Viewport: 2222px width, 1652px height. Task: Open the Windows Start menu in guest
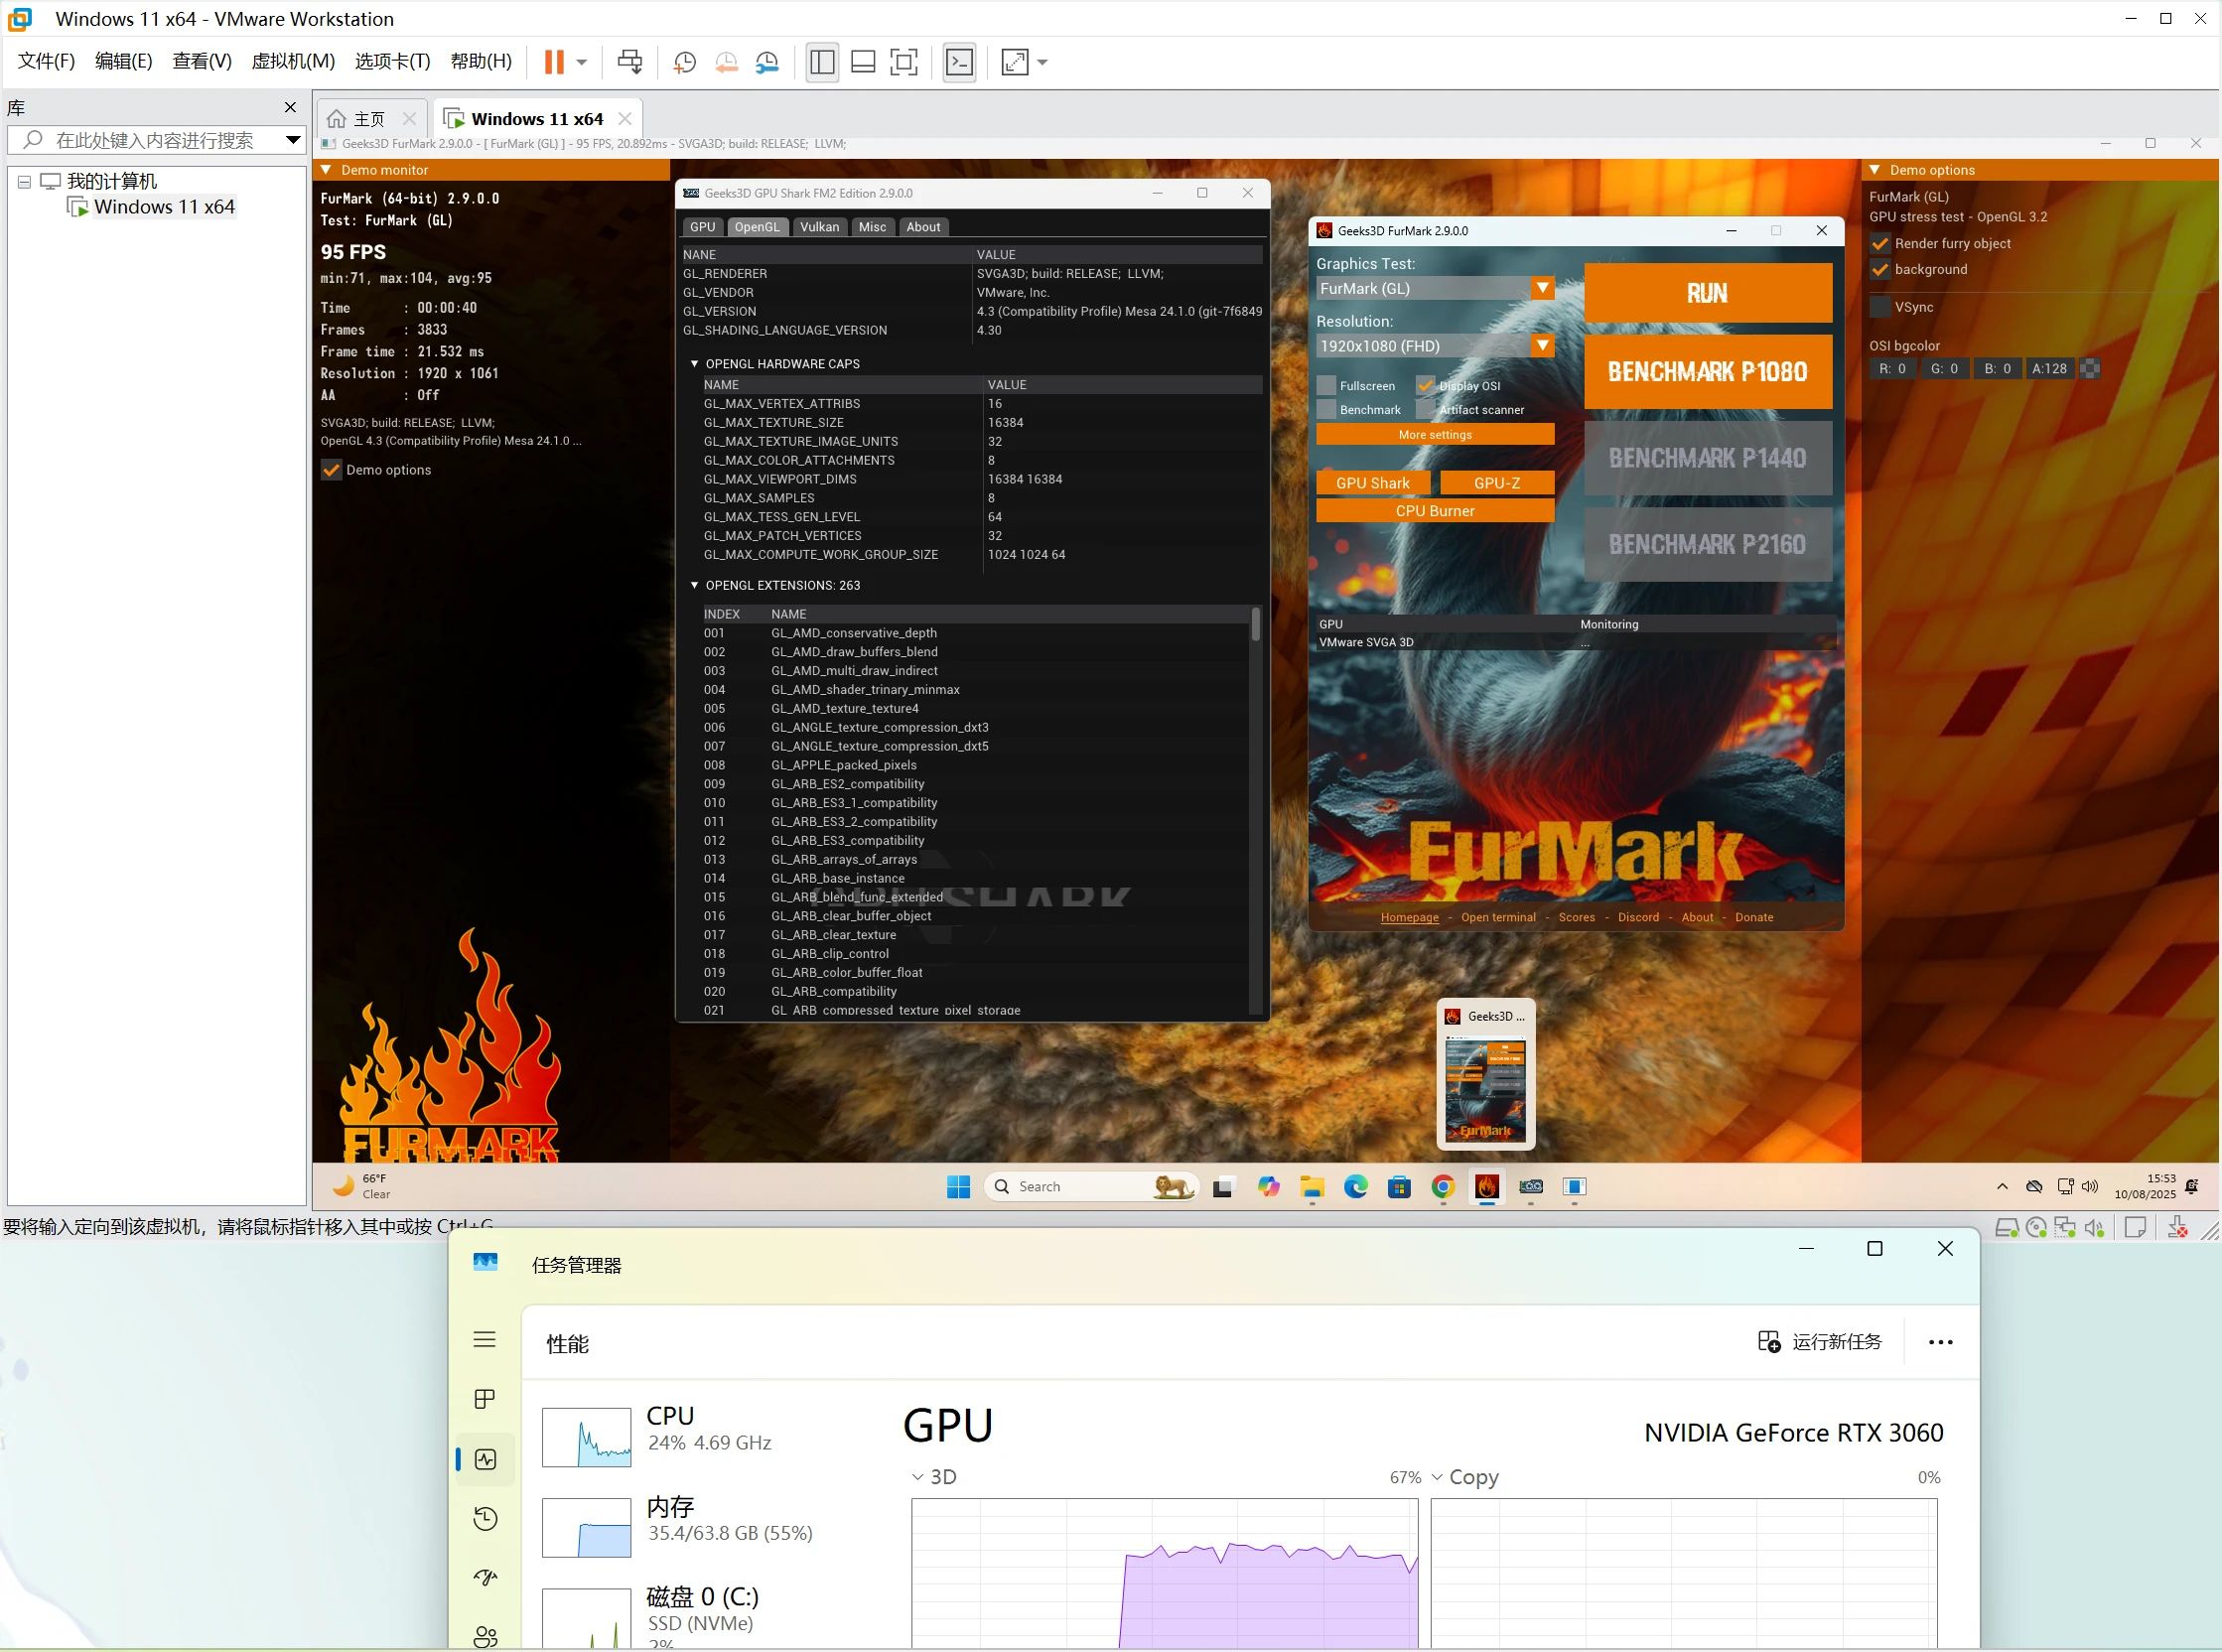click(958, 1187)
